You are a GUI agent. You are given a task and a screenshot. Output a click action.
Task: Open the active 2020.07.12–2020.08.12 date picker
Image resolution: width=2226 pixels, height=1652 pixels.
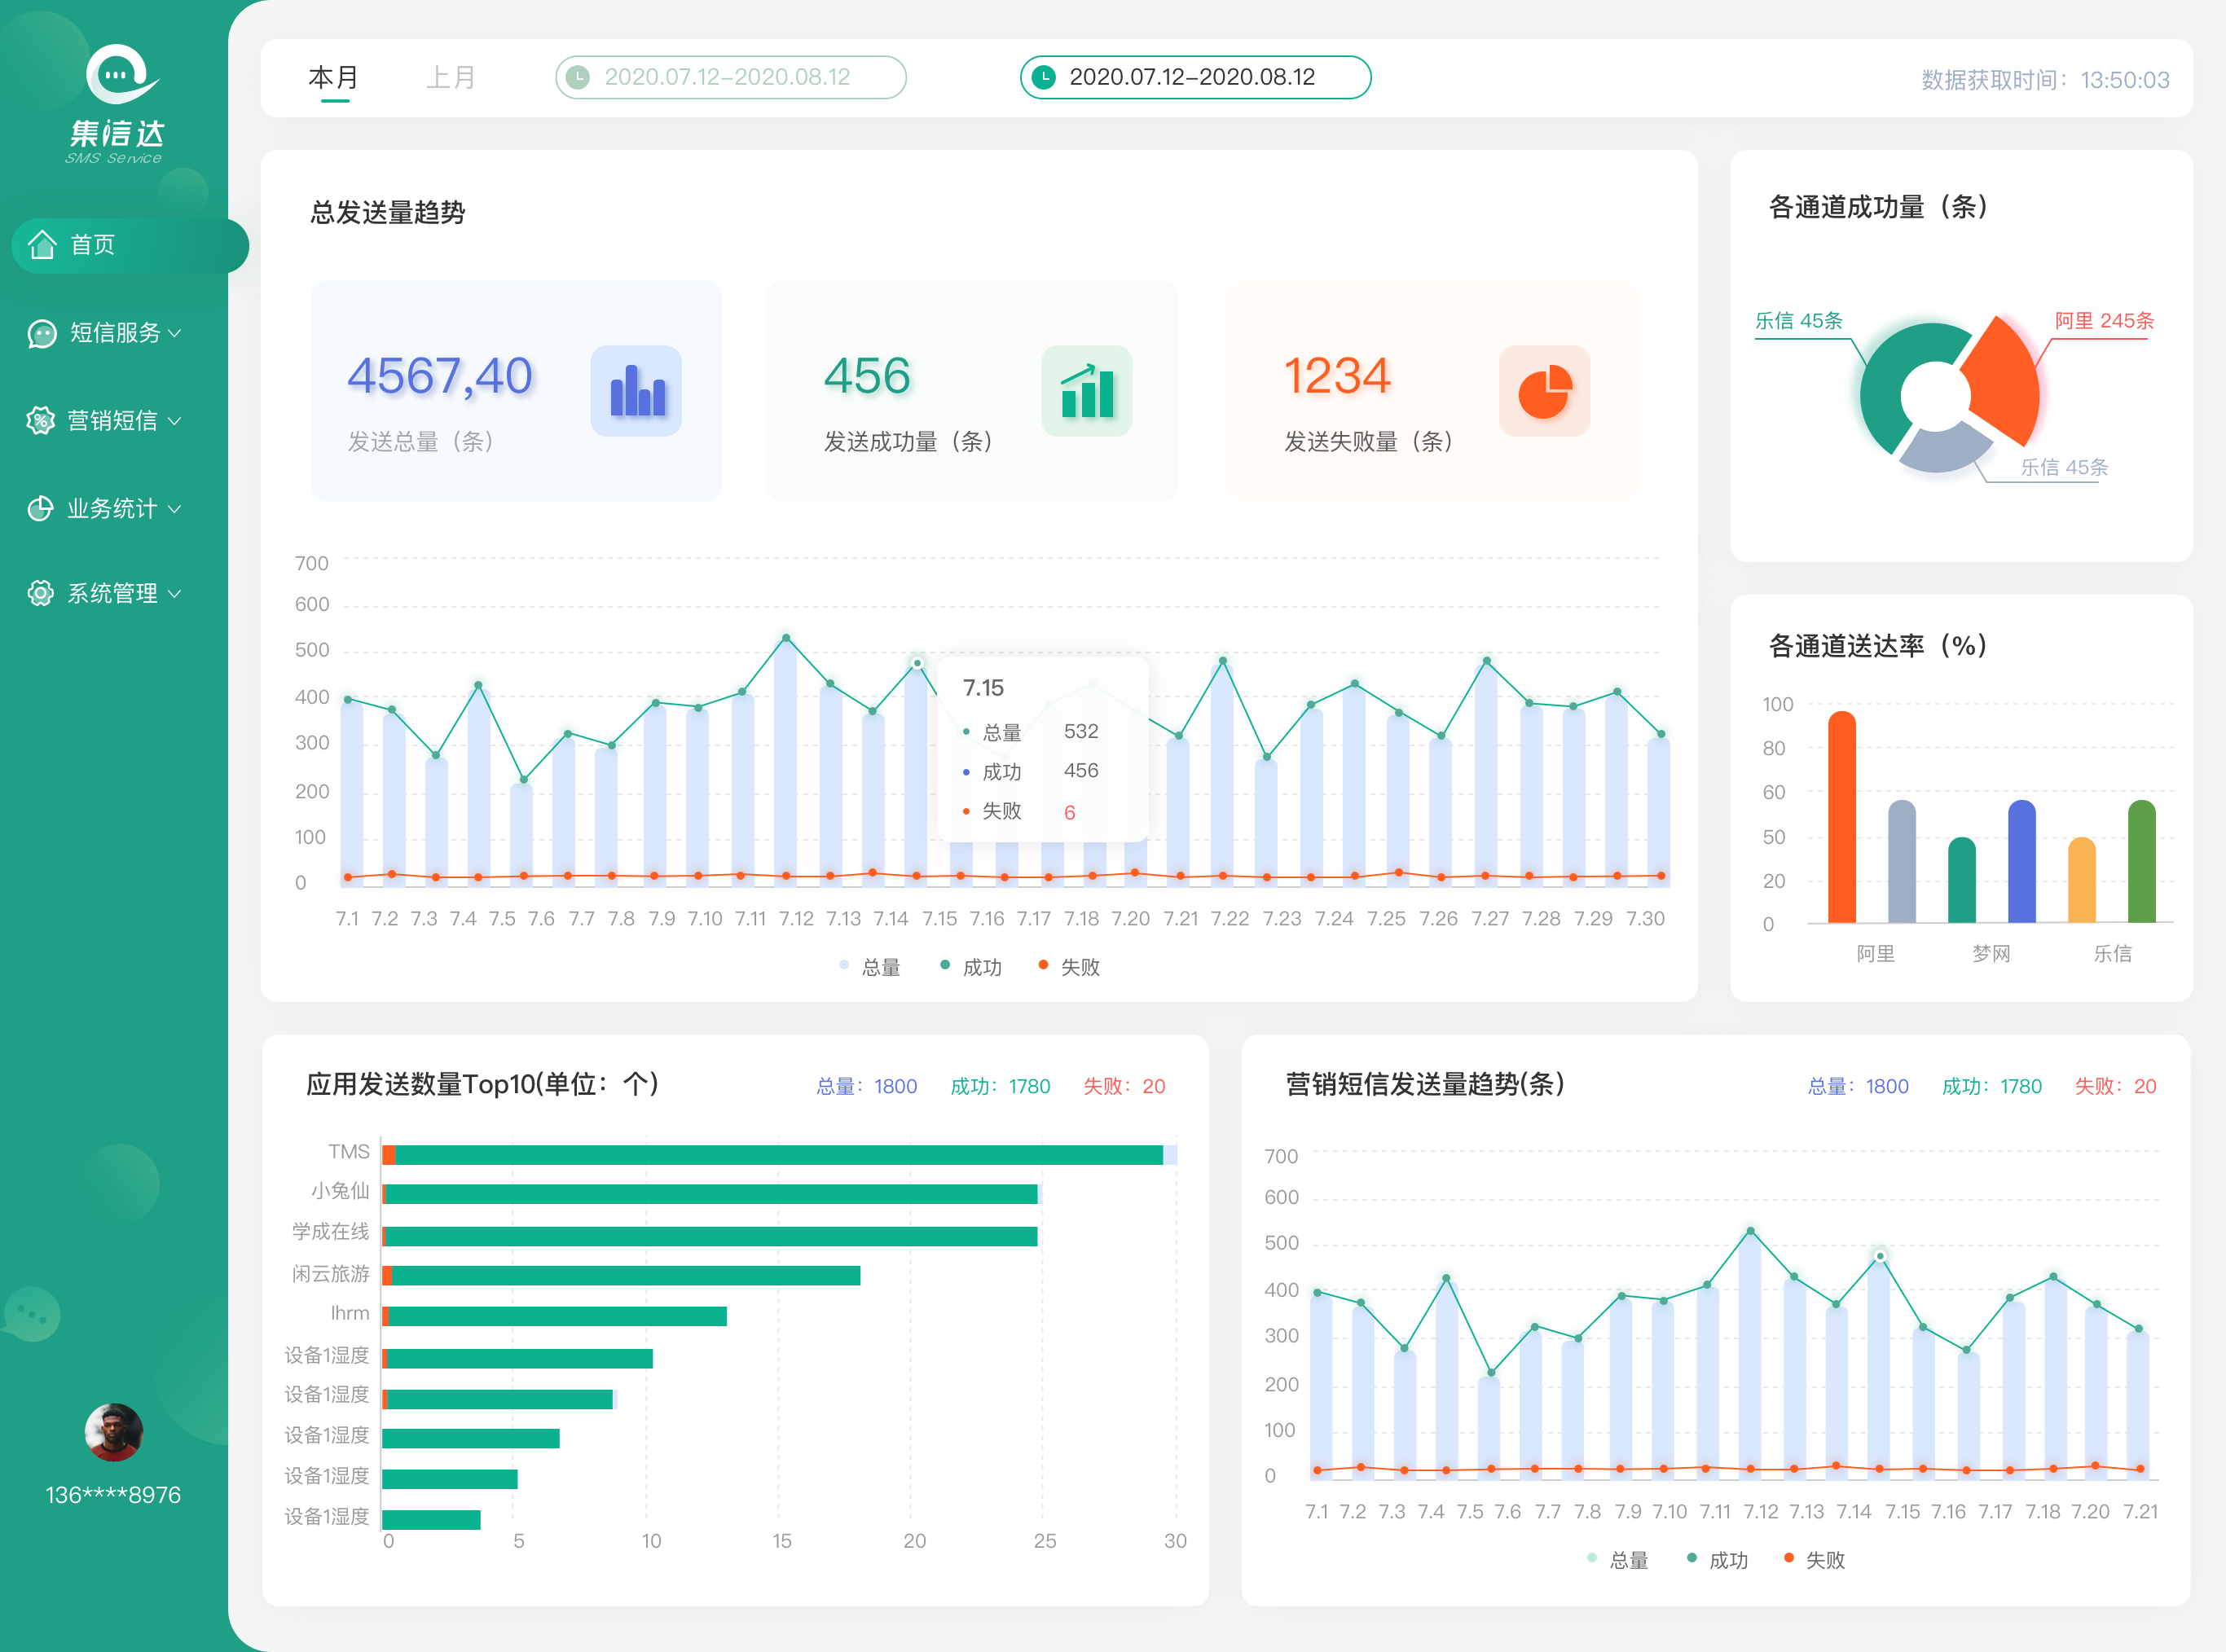click(1195, 77)
